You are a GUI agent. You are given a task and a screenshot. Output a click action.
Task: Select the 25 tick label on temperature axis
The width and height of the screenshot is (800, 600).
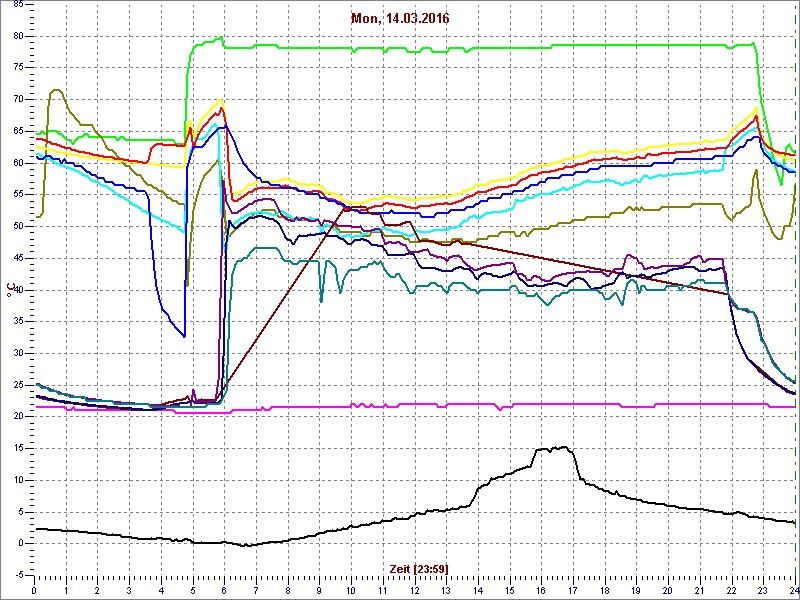[18, 385]
